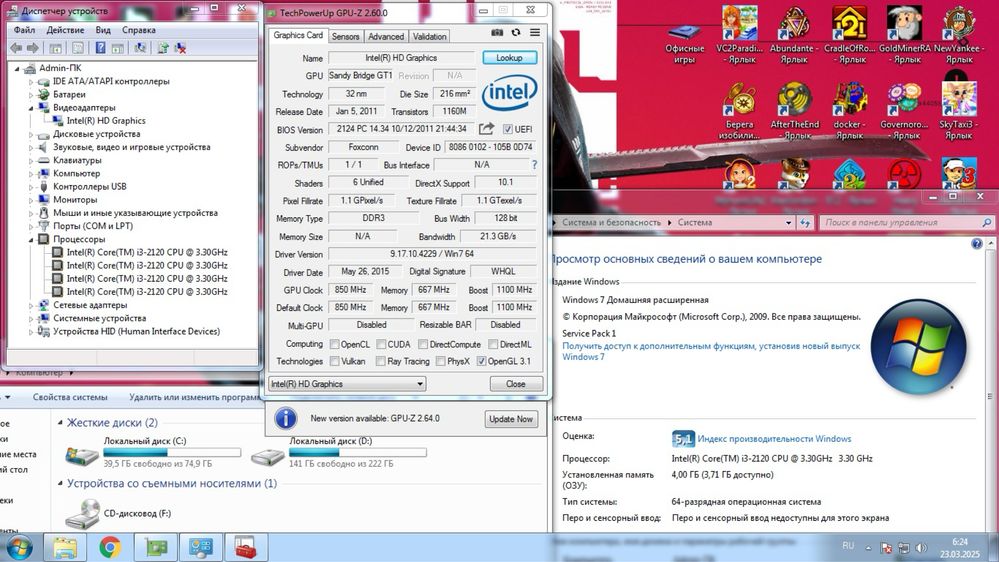999x562 pixels.
Task: Collapse Жесткие диски group in Explorer
Action: pyautogui.click(x=61, y=422)
